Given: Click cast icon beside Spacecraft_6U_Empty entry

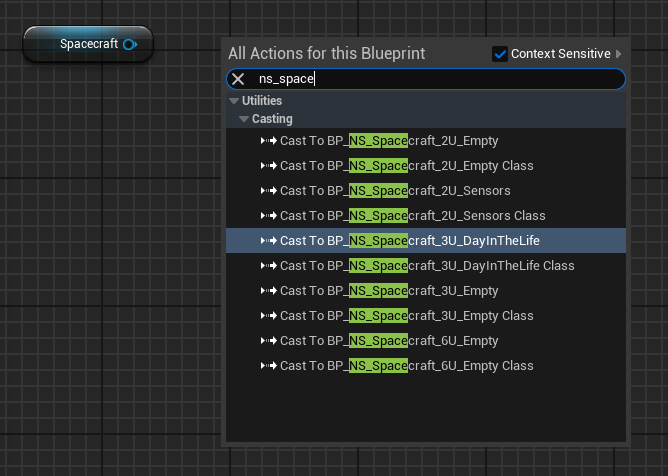Looking at the screenshot, I should coord(268,340).
